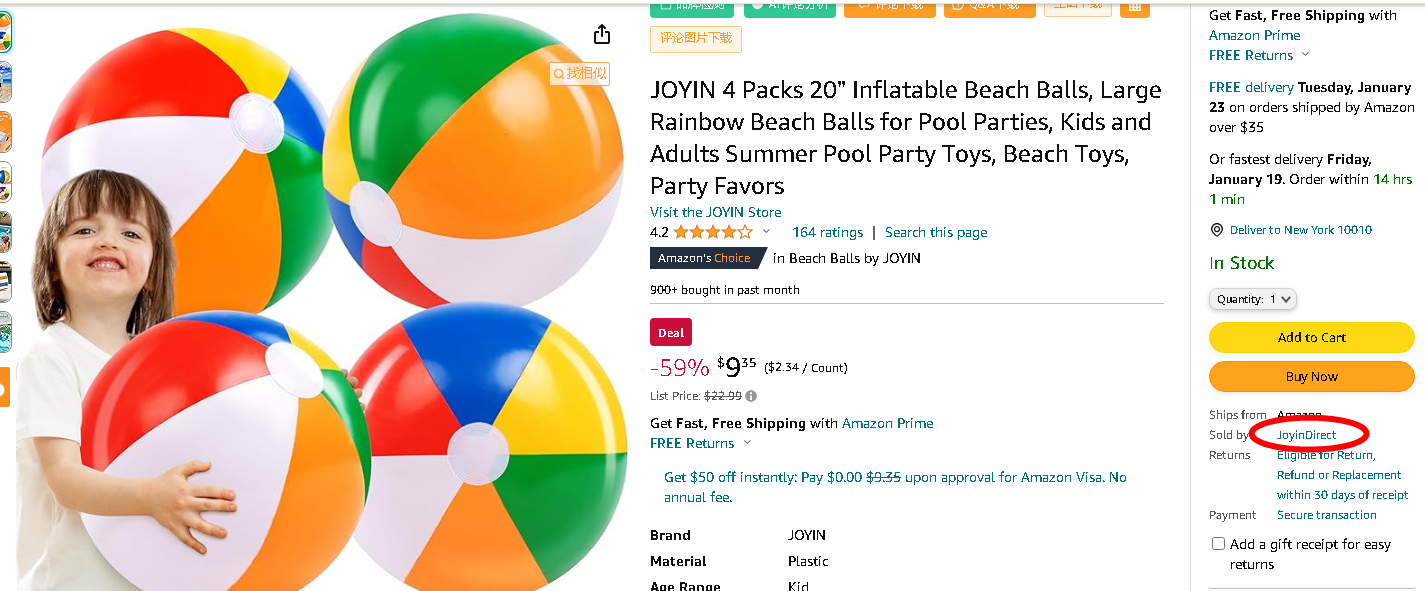
Task: Expand FREE Returns in the buy box
Action: tap(1305, 55)
